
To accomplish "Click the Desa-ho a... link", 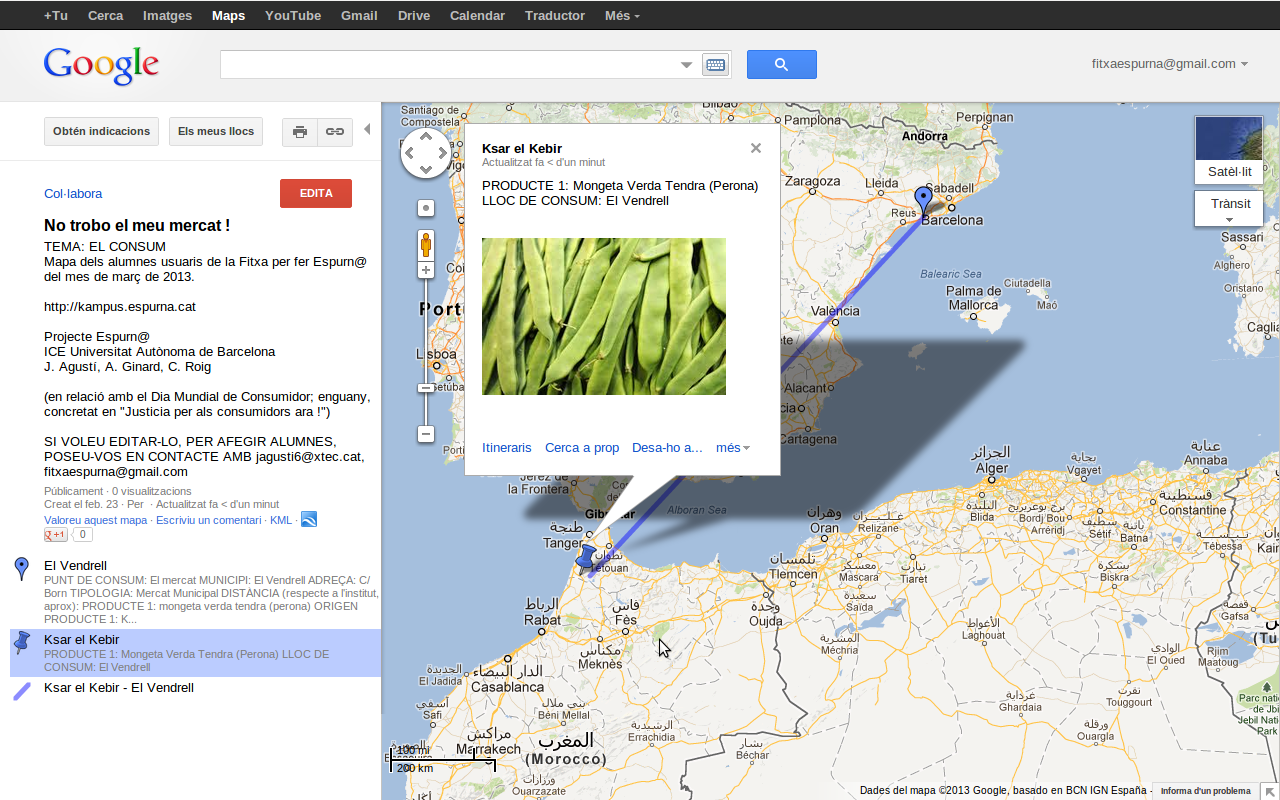I will point(667,447).
